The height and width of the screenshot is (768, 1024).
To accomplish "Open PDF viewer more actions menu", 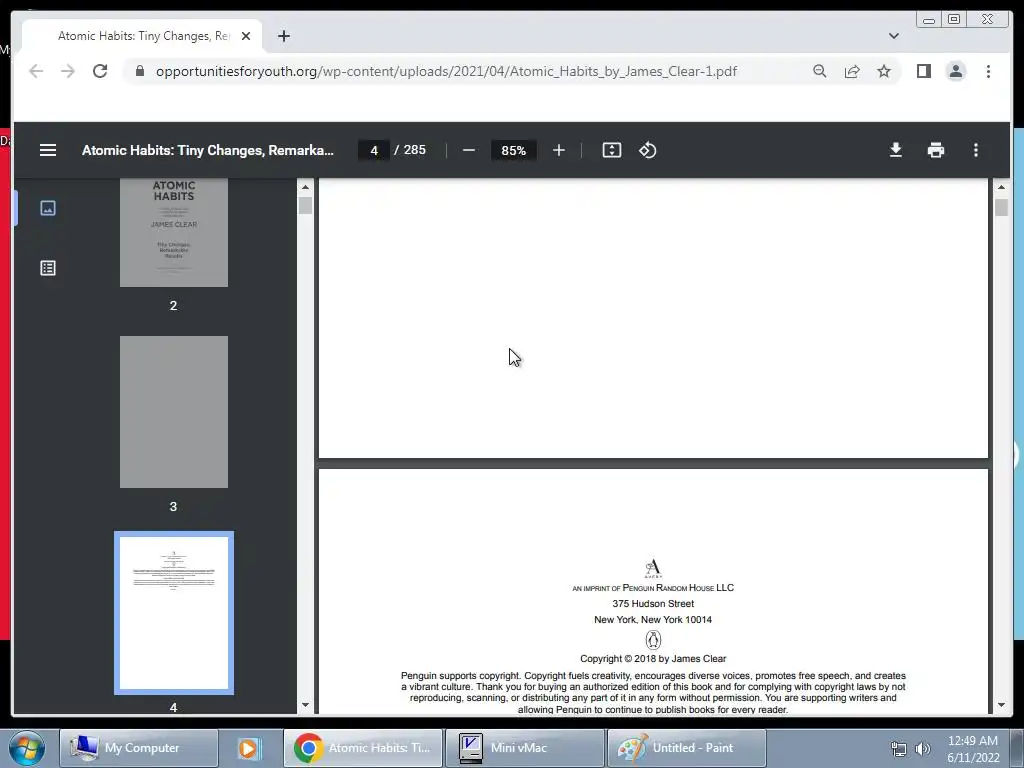I will [975, 150].
